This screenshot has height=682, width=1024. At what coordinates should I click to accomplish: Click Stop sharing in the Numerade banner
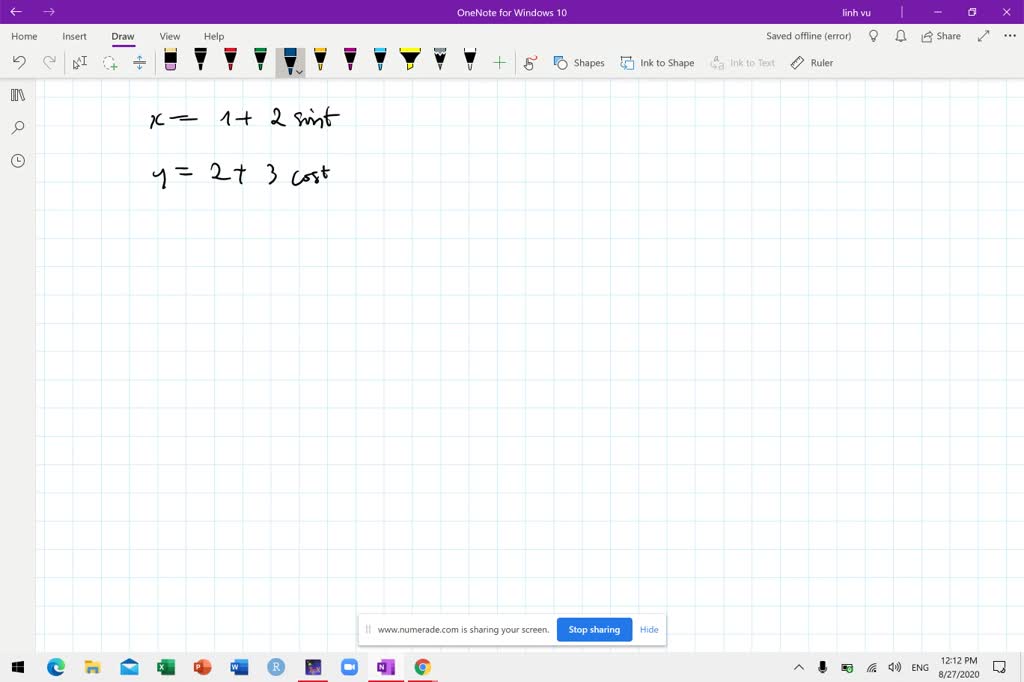point(594,629)
